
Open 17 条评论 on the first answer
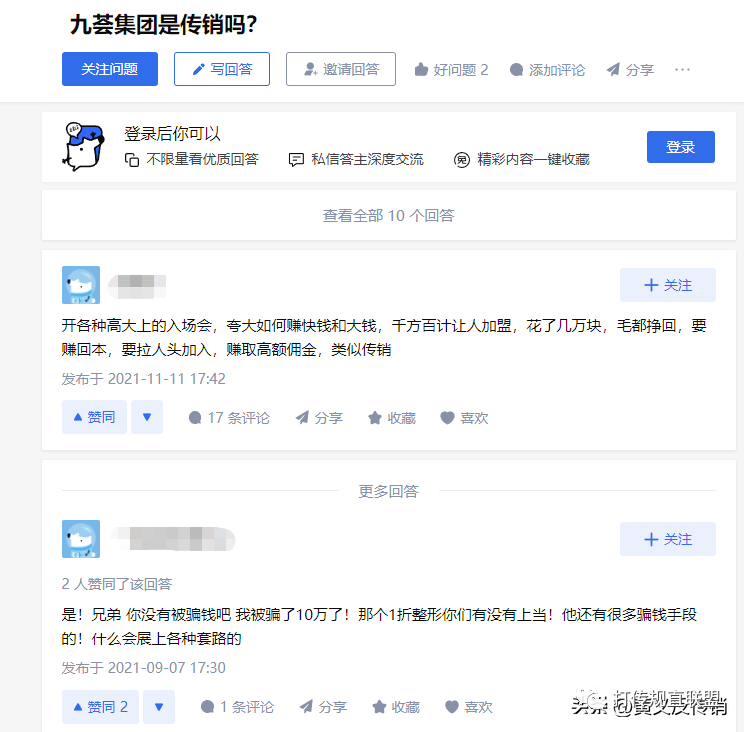[229, 417]
